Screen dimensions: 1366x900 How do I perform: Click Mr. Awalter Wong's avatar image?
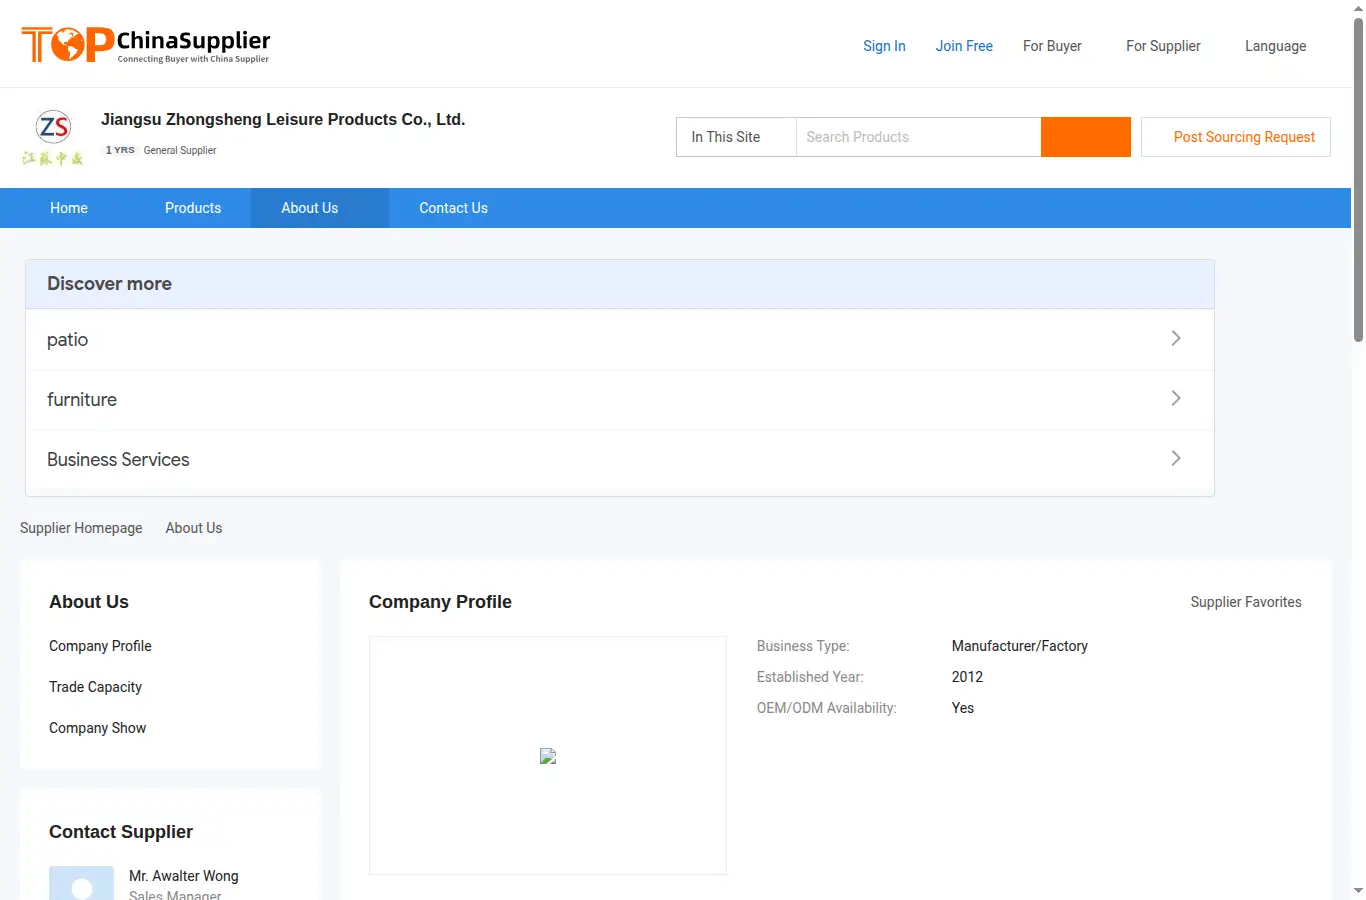tap(81, 883)
